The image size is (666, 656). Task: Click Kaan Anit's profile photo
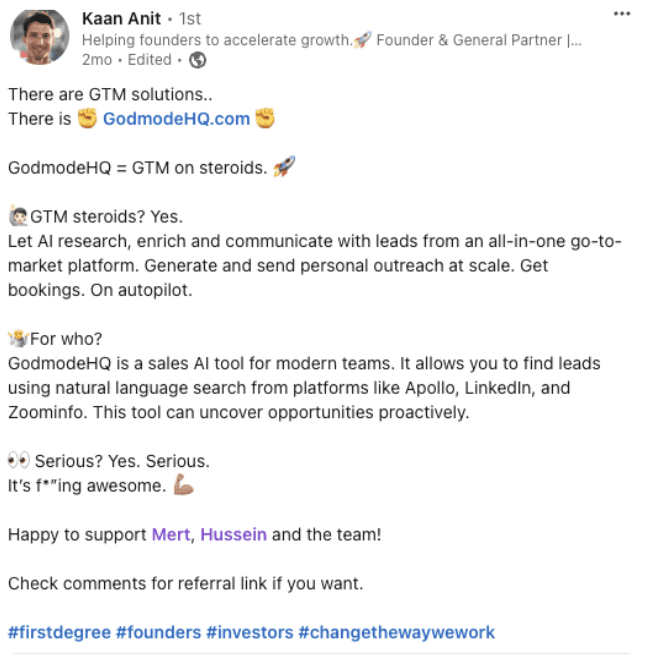(x=39, y=40)
